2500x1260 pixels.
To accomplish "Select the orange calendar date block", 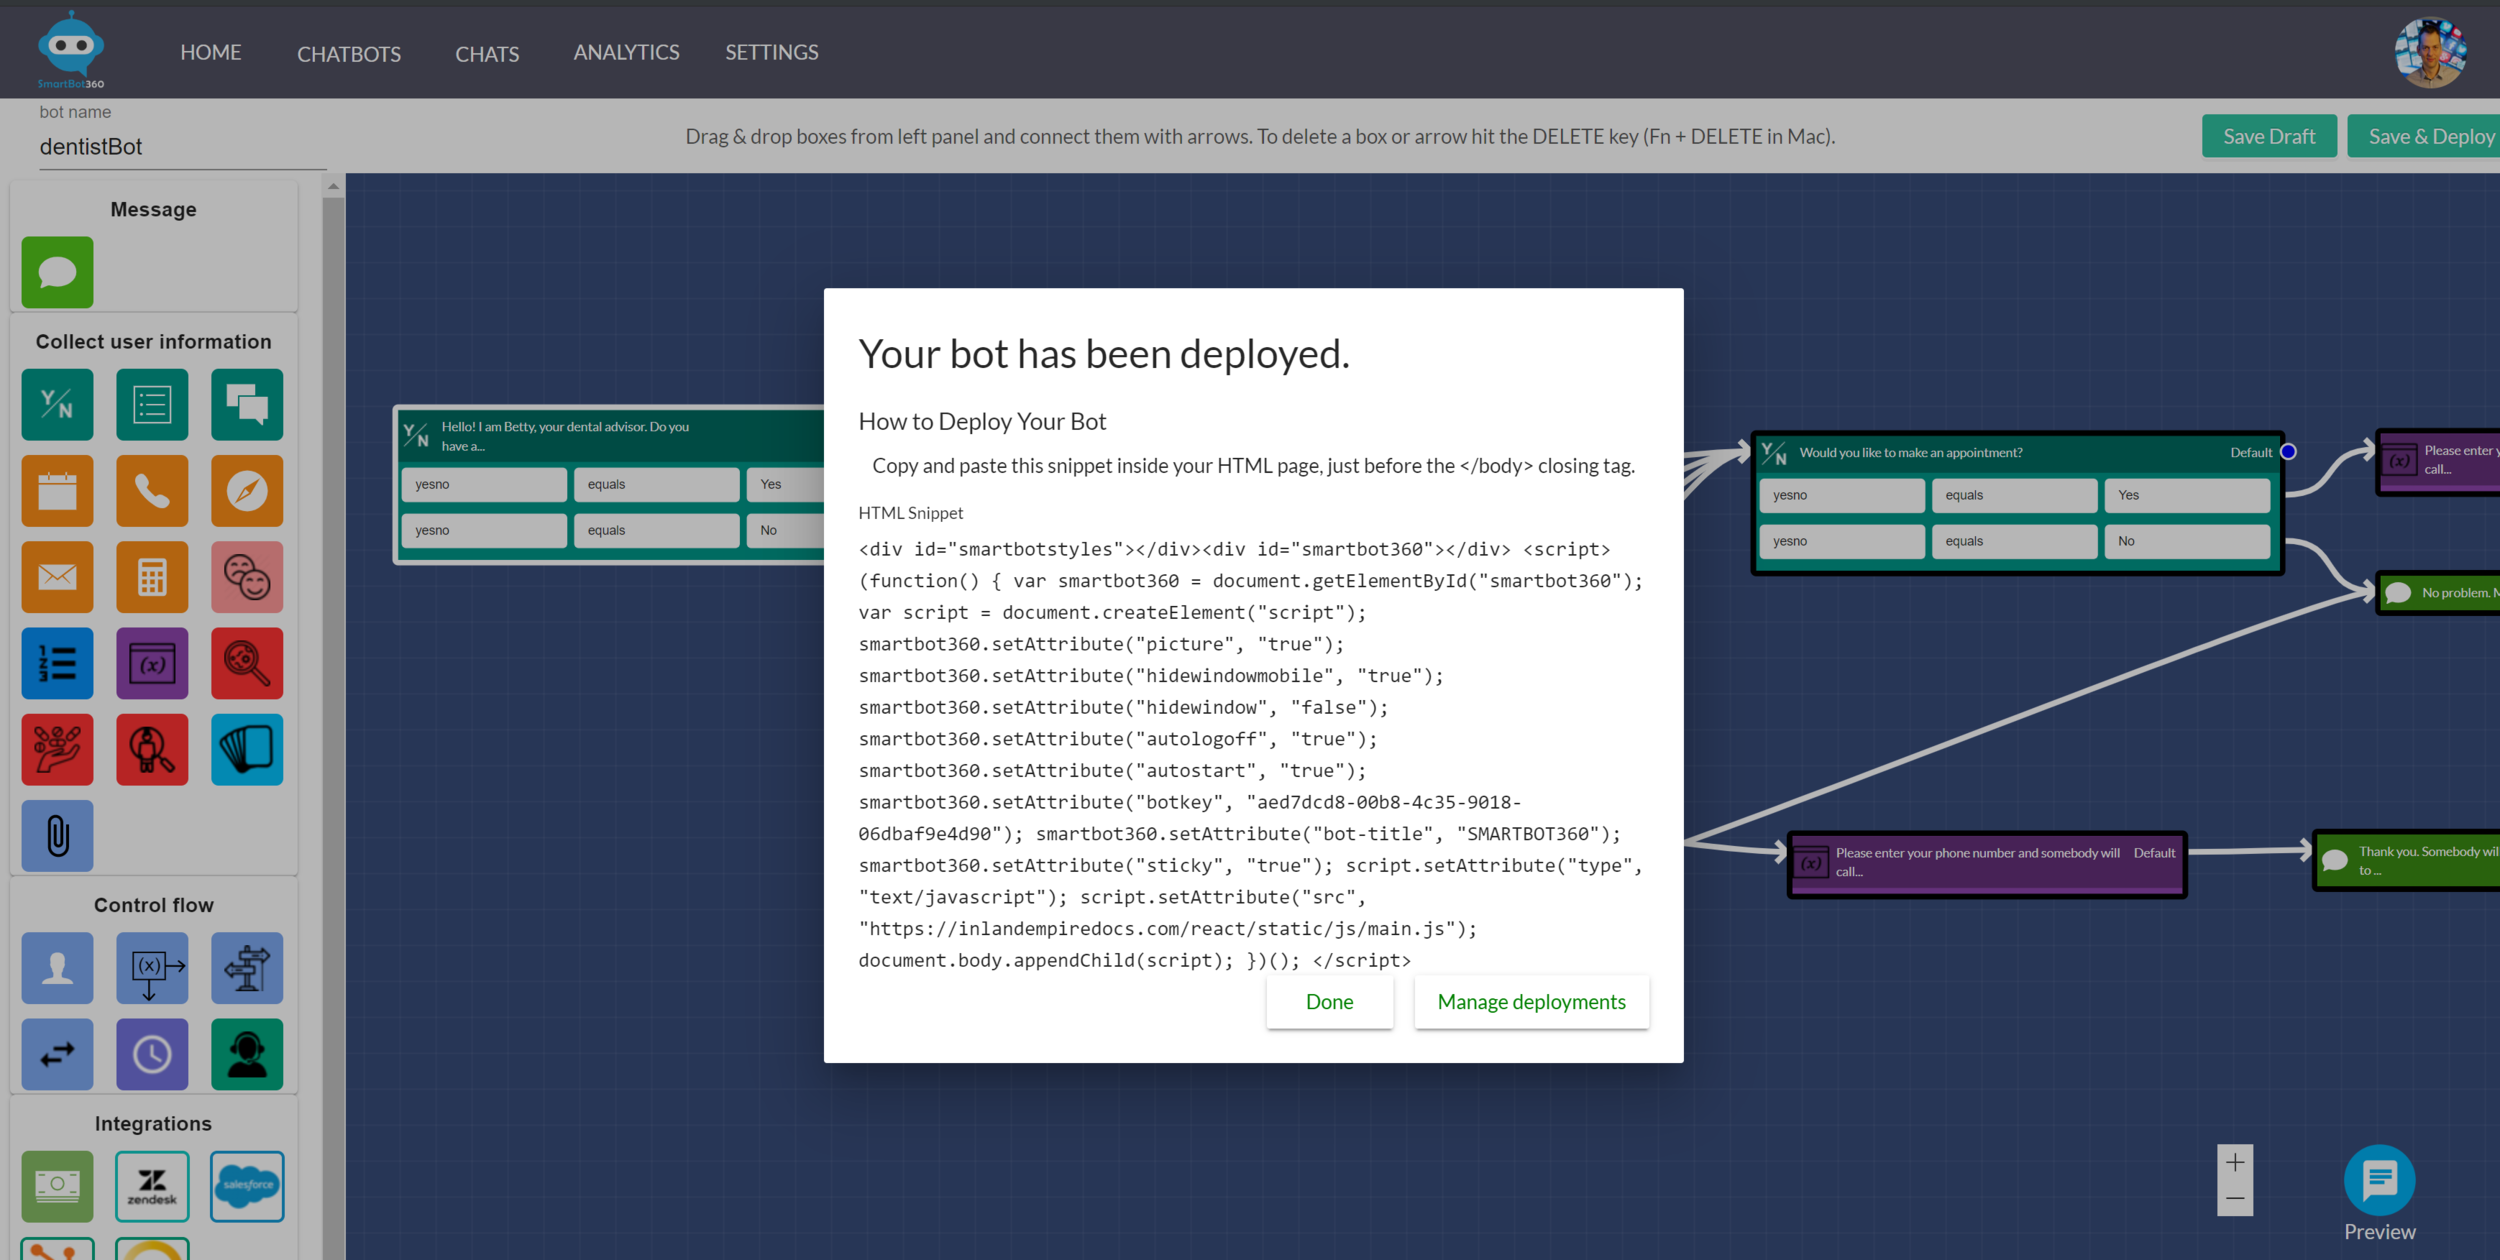I will [x=57, y=491].
